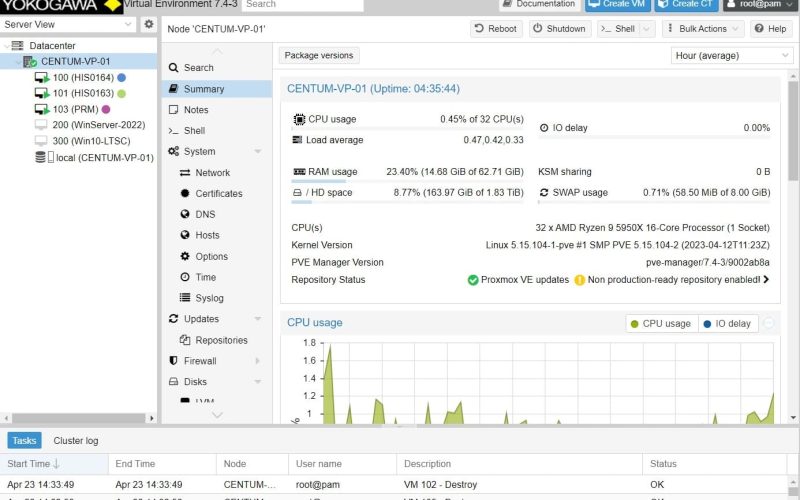Open the Summary menu item

tap(217, 89)
